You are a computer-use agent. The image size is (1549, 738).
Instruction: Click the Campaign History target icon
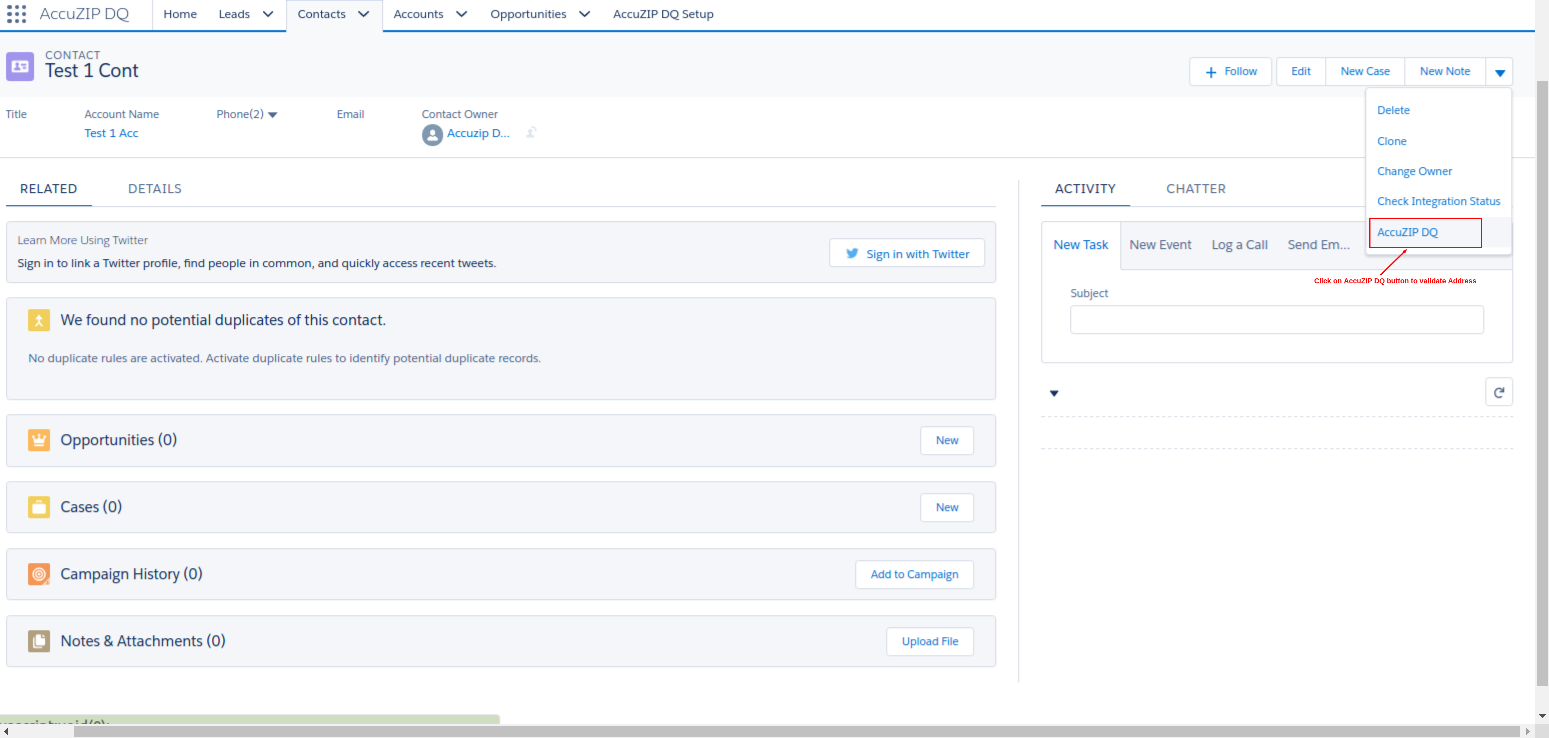click(x=38, y=574)
